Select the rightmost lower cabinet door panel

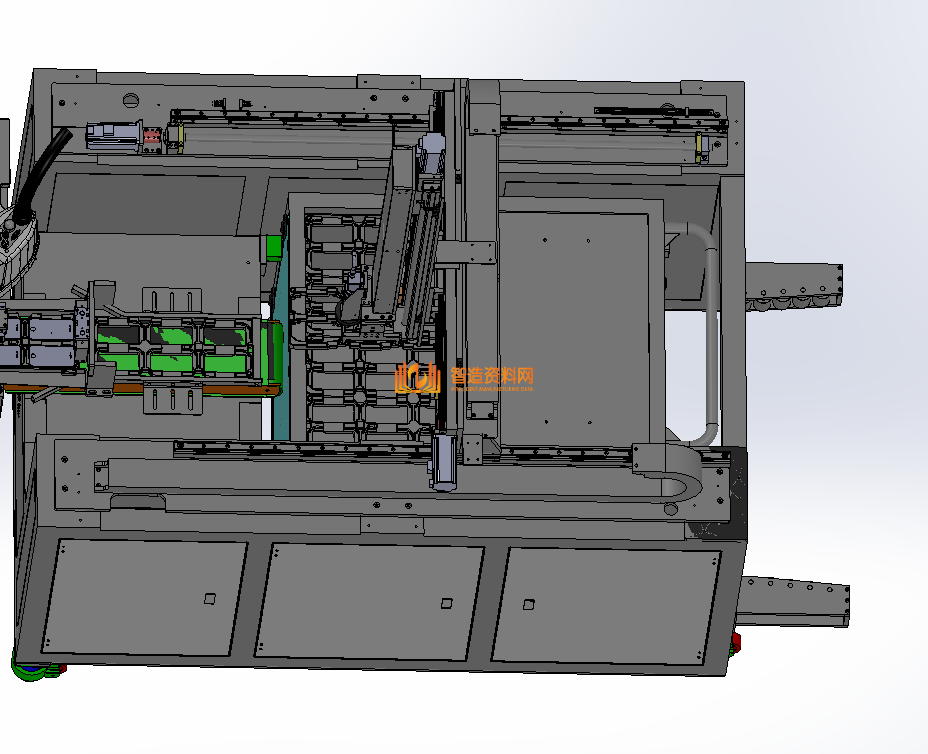(x=605, y=606)
